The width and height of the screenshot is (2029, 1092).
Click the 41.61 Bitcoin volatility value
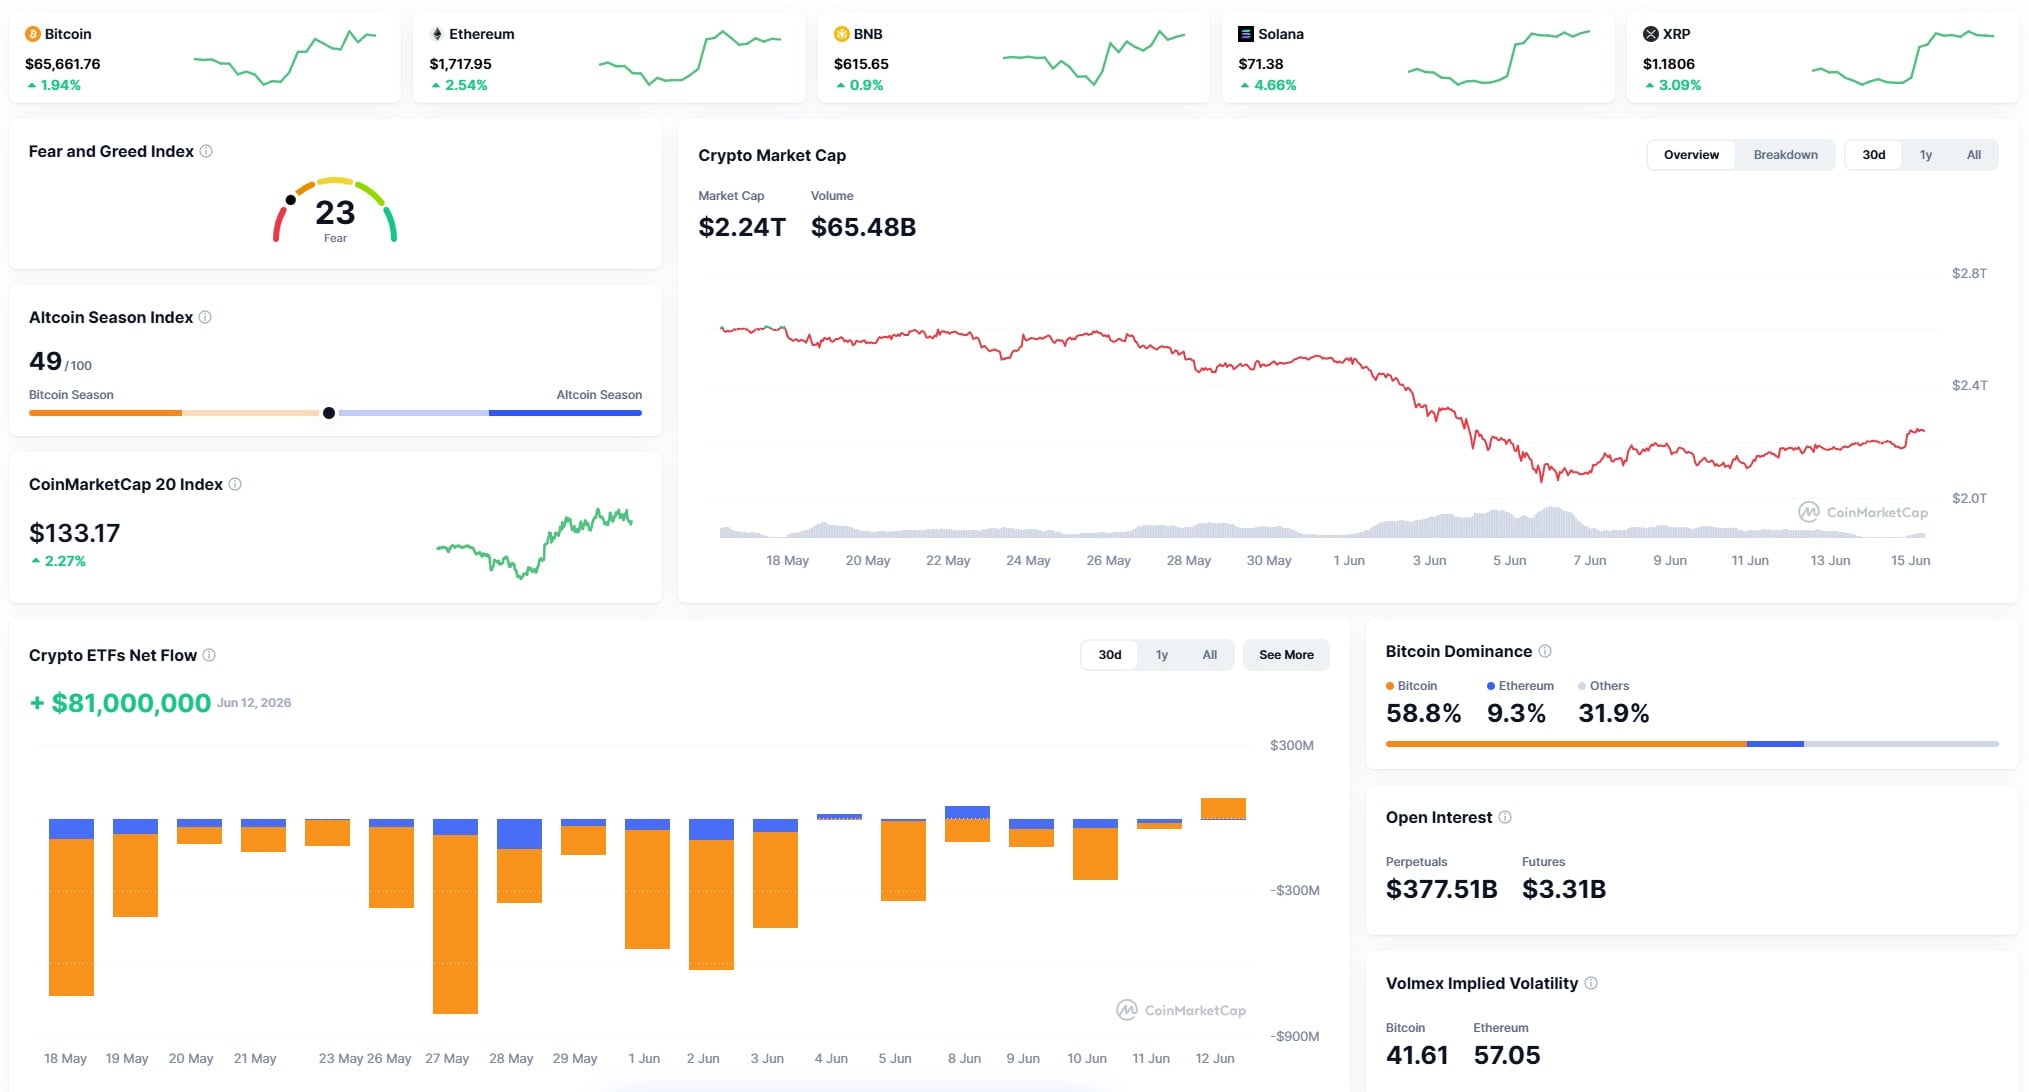(1417, 1055)
